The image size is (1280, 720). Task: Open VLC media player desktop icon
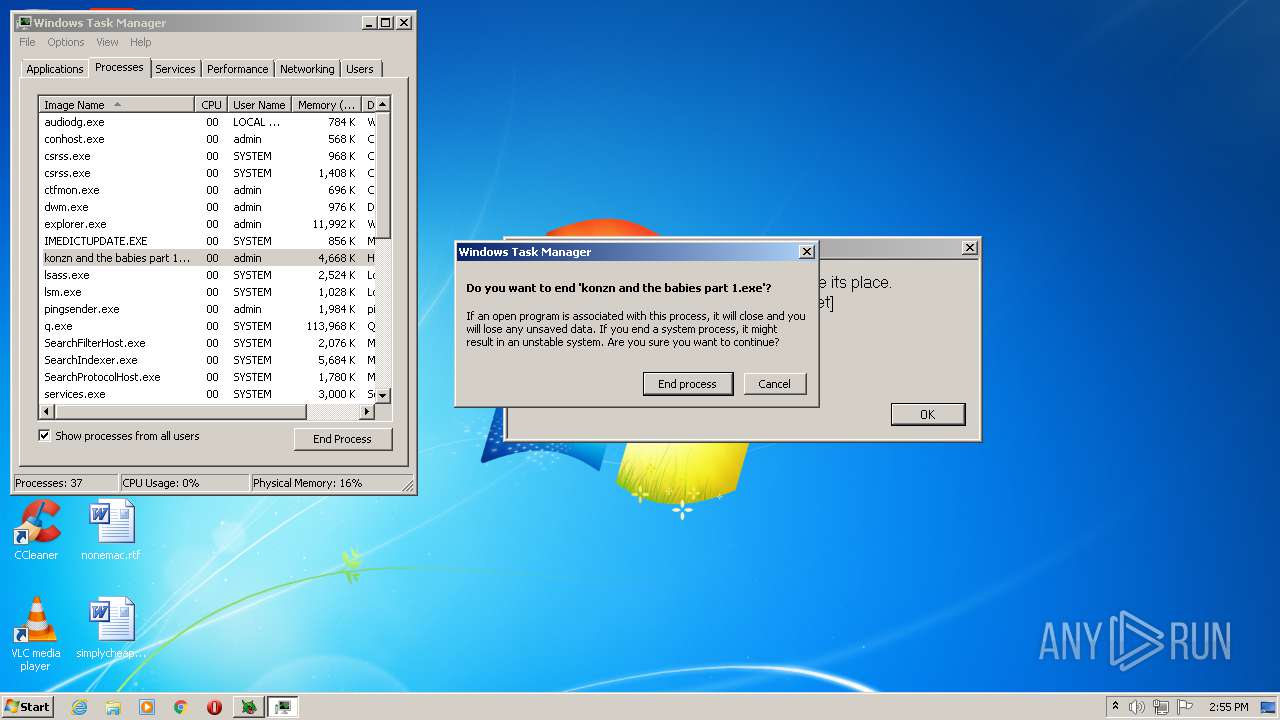click(36, 634)
